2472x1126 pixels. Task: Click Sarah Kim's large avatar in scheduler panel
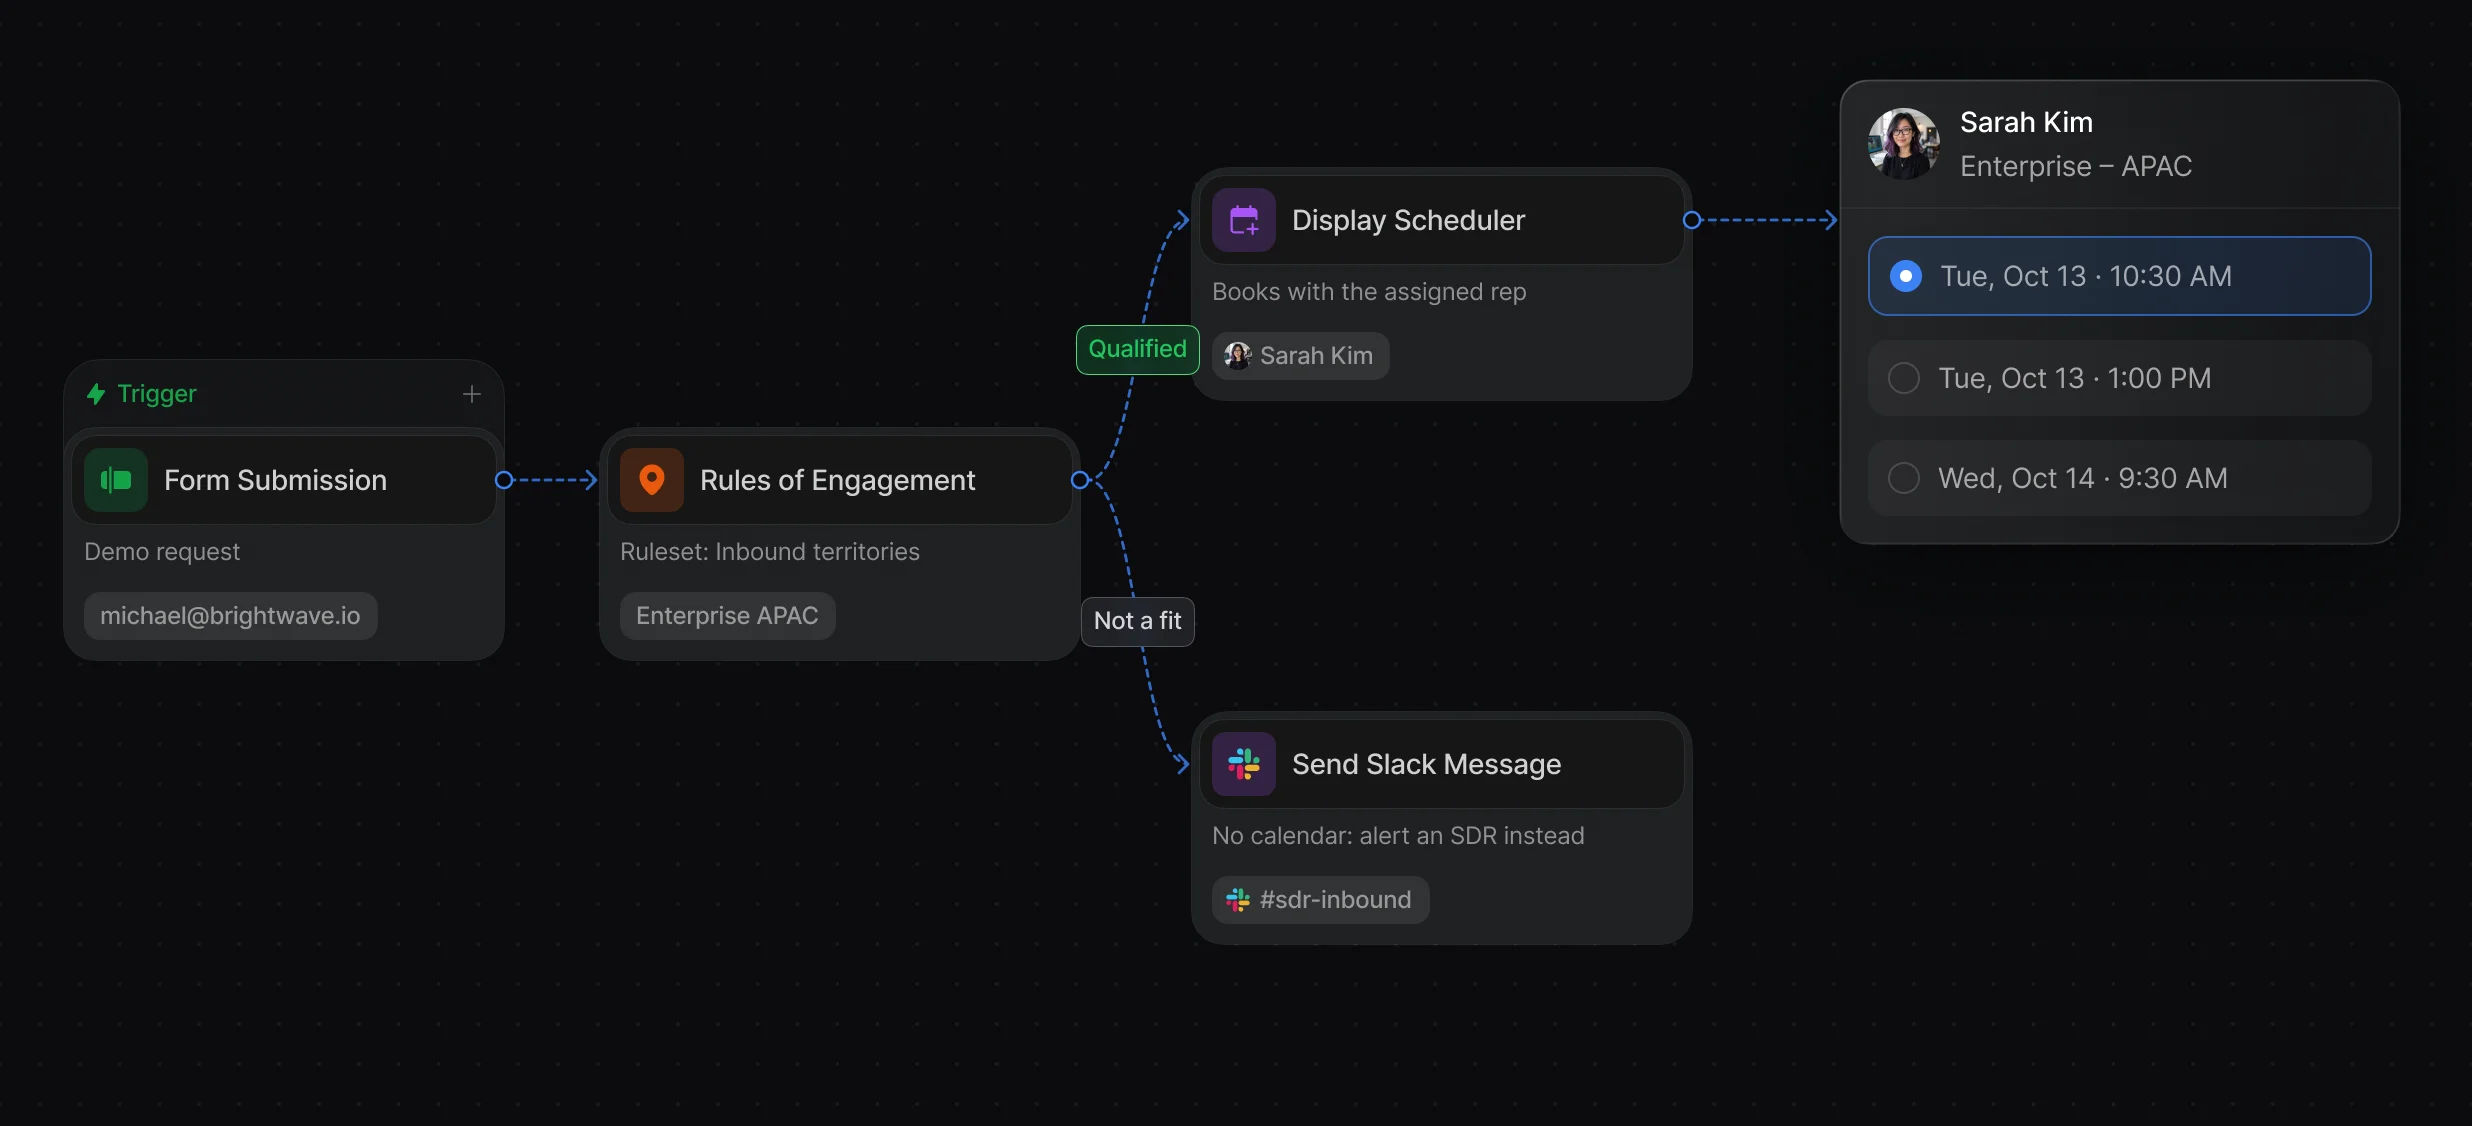1904,144
